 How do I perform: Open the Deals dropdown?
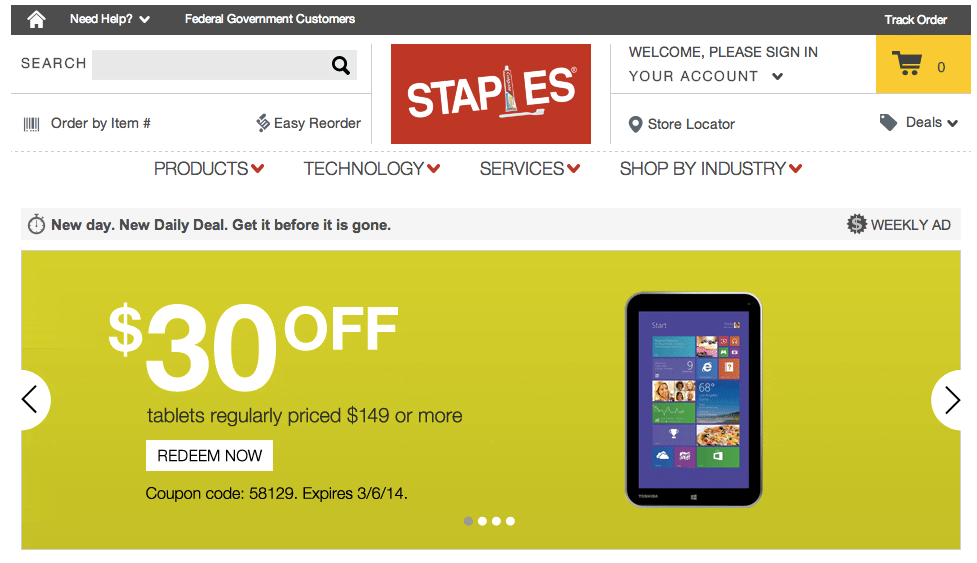919,123
